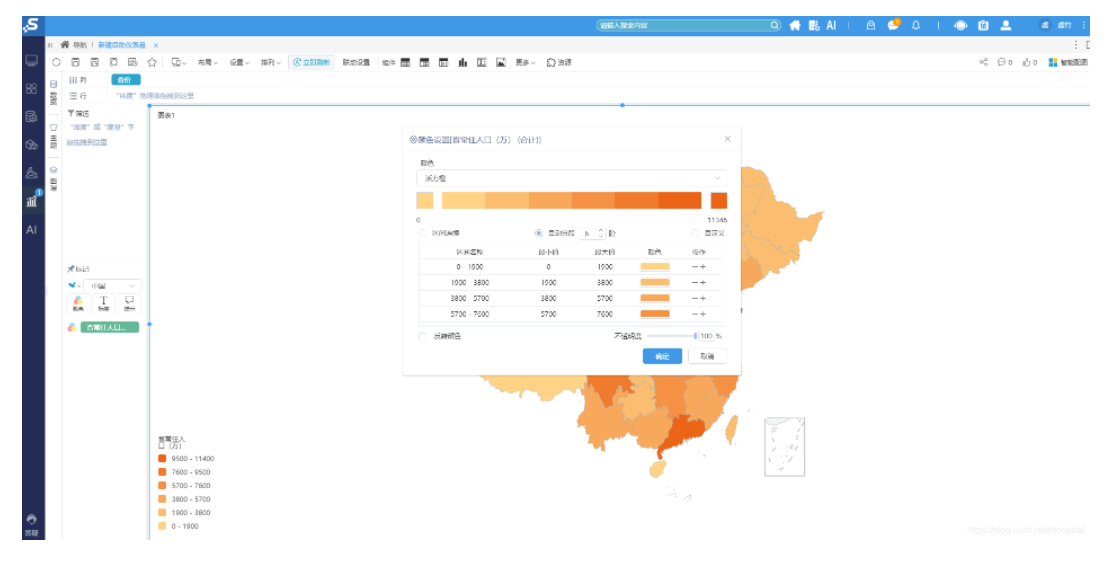The height and width of the screenshot is (566, 1120).
Task: Click the smart chart button at toolbar right
Action: click(1068, 62)
